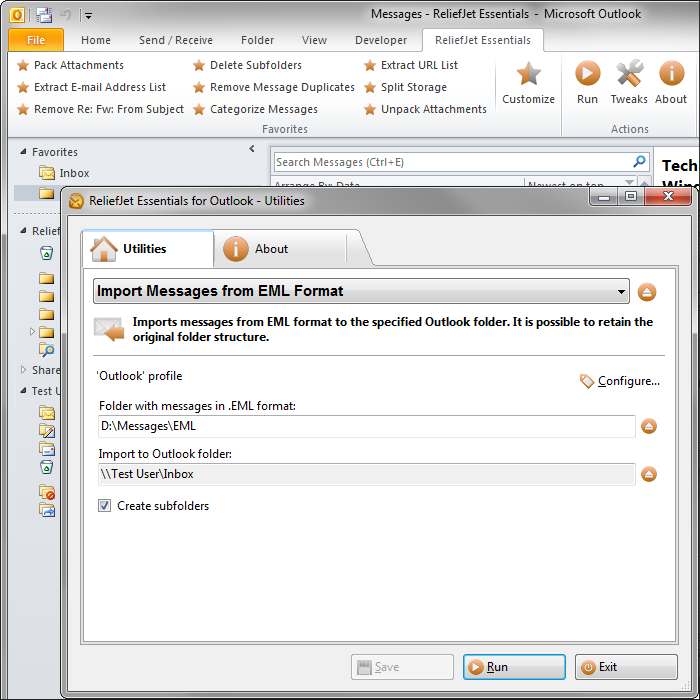Minimize the navigation pane with chevron
Screen dimensions: 700x700
[x=252, y=149]
